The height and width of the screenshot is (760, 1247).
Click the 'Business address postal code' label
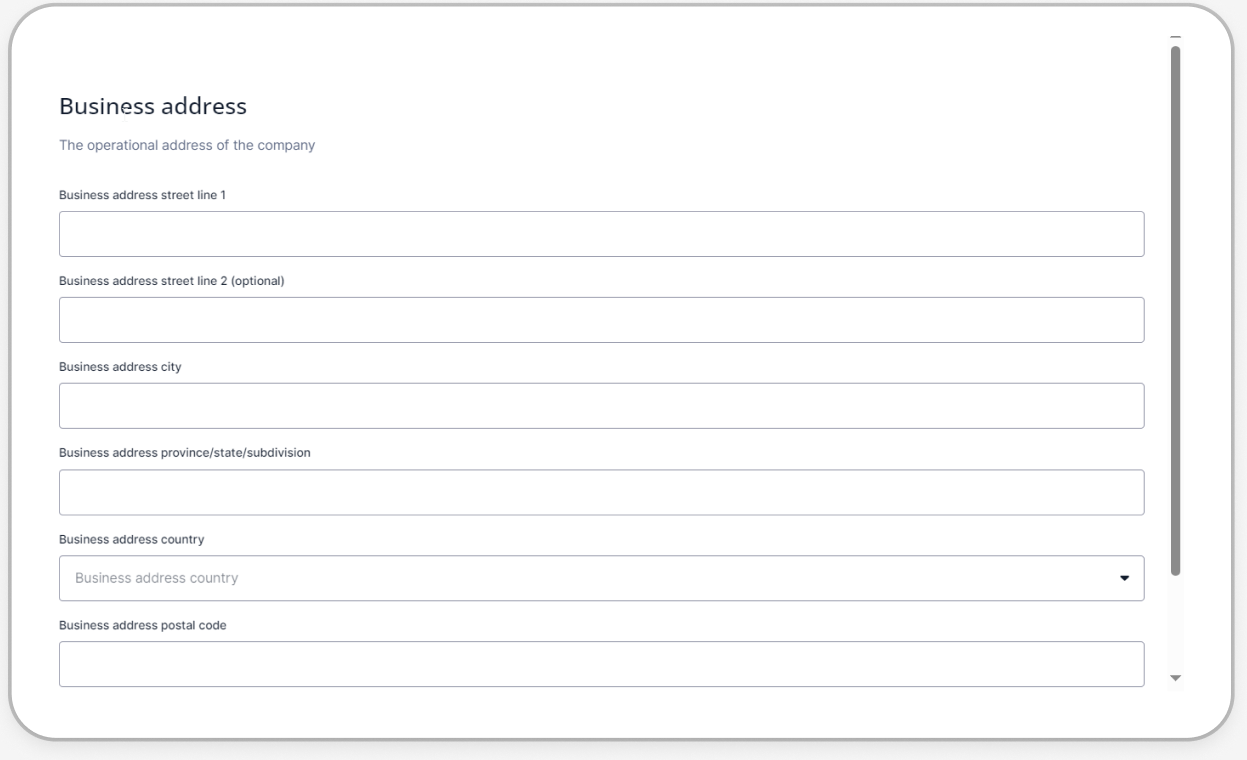143,625
